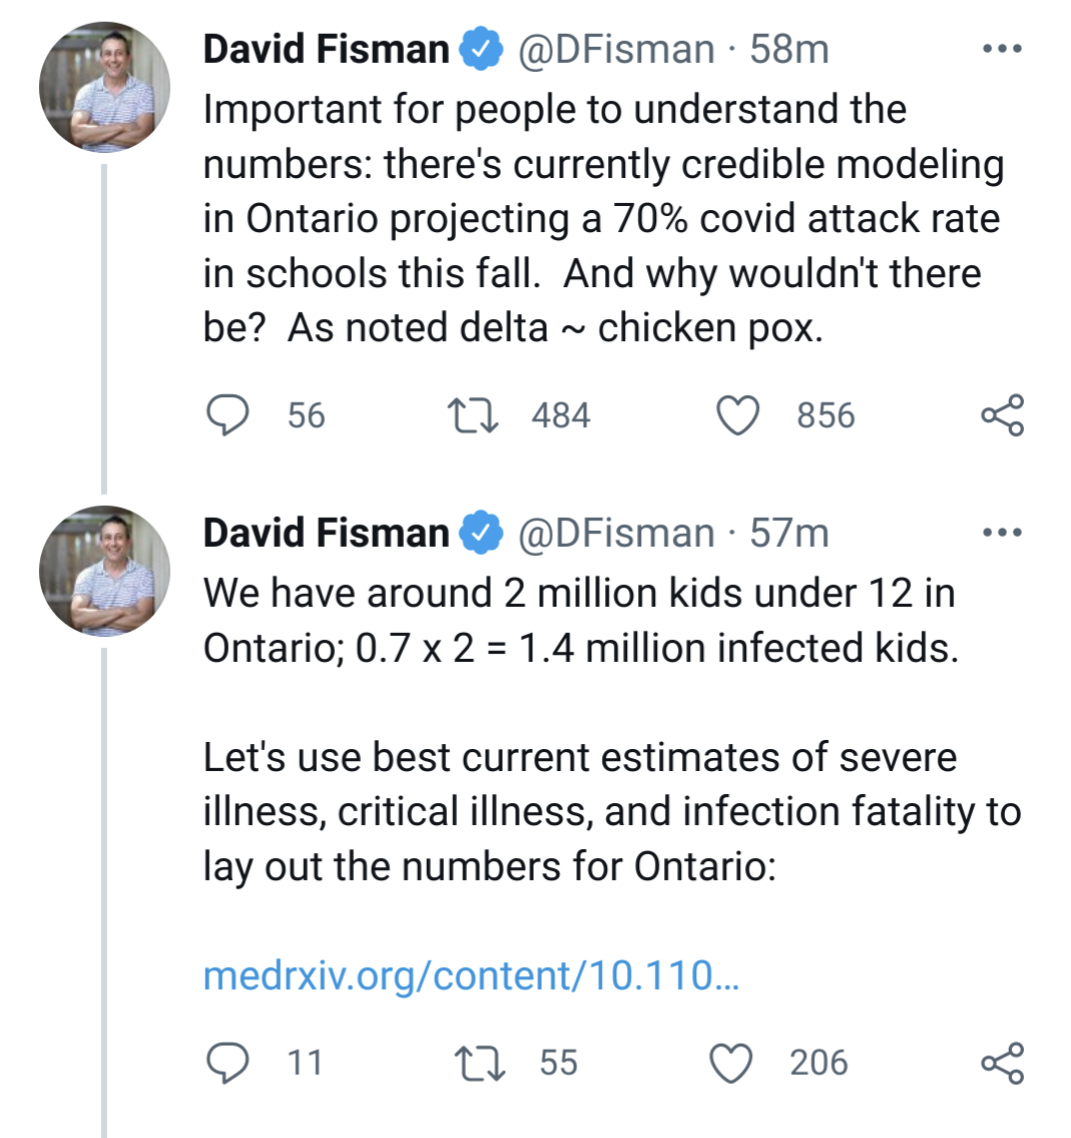
Task: Reply to the first tweet about modeling
Action: click(227, 416)
